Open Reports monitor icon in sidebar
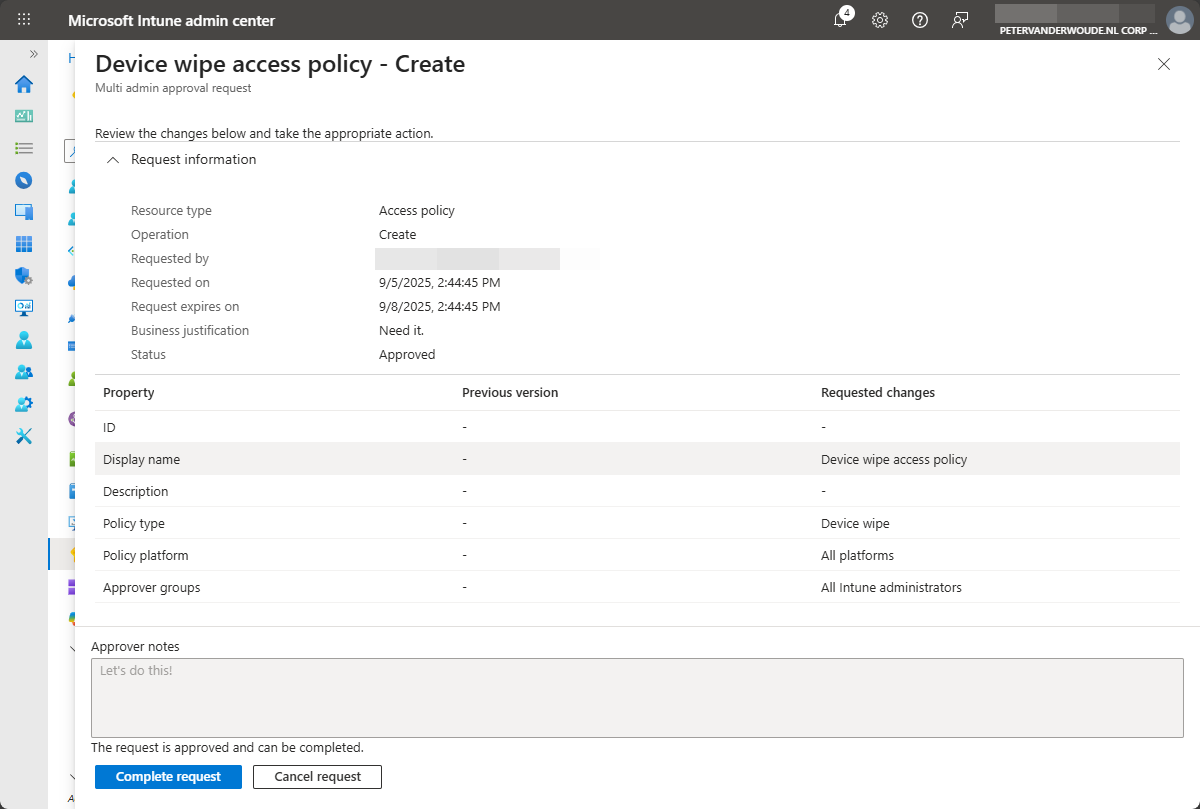 pyautogui.click(x=24, y=308)
